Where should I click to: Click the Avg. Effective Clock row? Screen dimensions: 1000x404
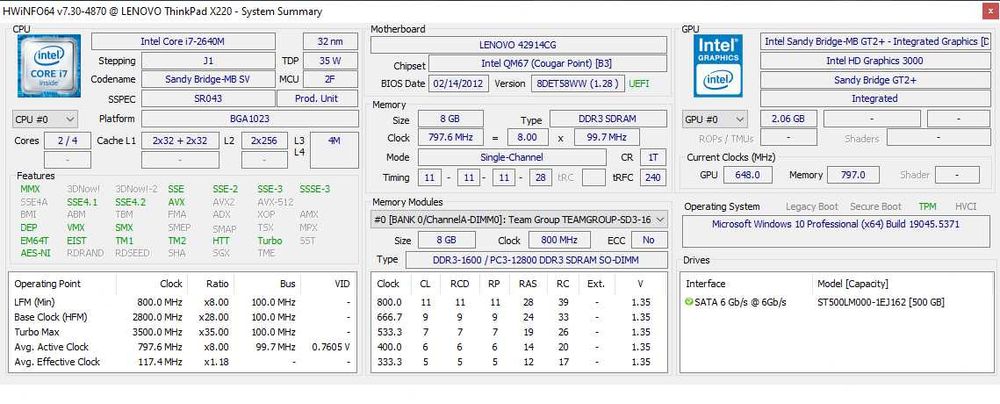[x=182, y=361]
